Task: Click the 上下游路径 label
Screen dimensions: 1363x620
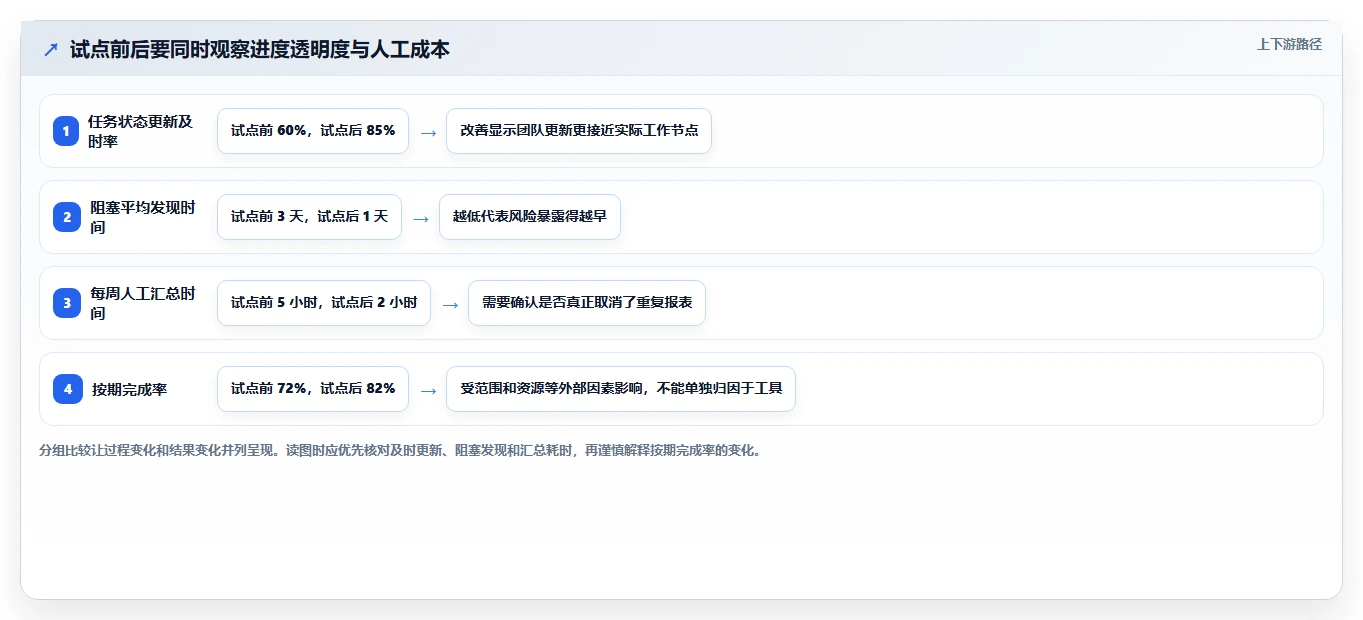Action: 1289,44
